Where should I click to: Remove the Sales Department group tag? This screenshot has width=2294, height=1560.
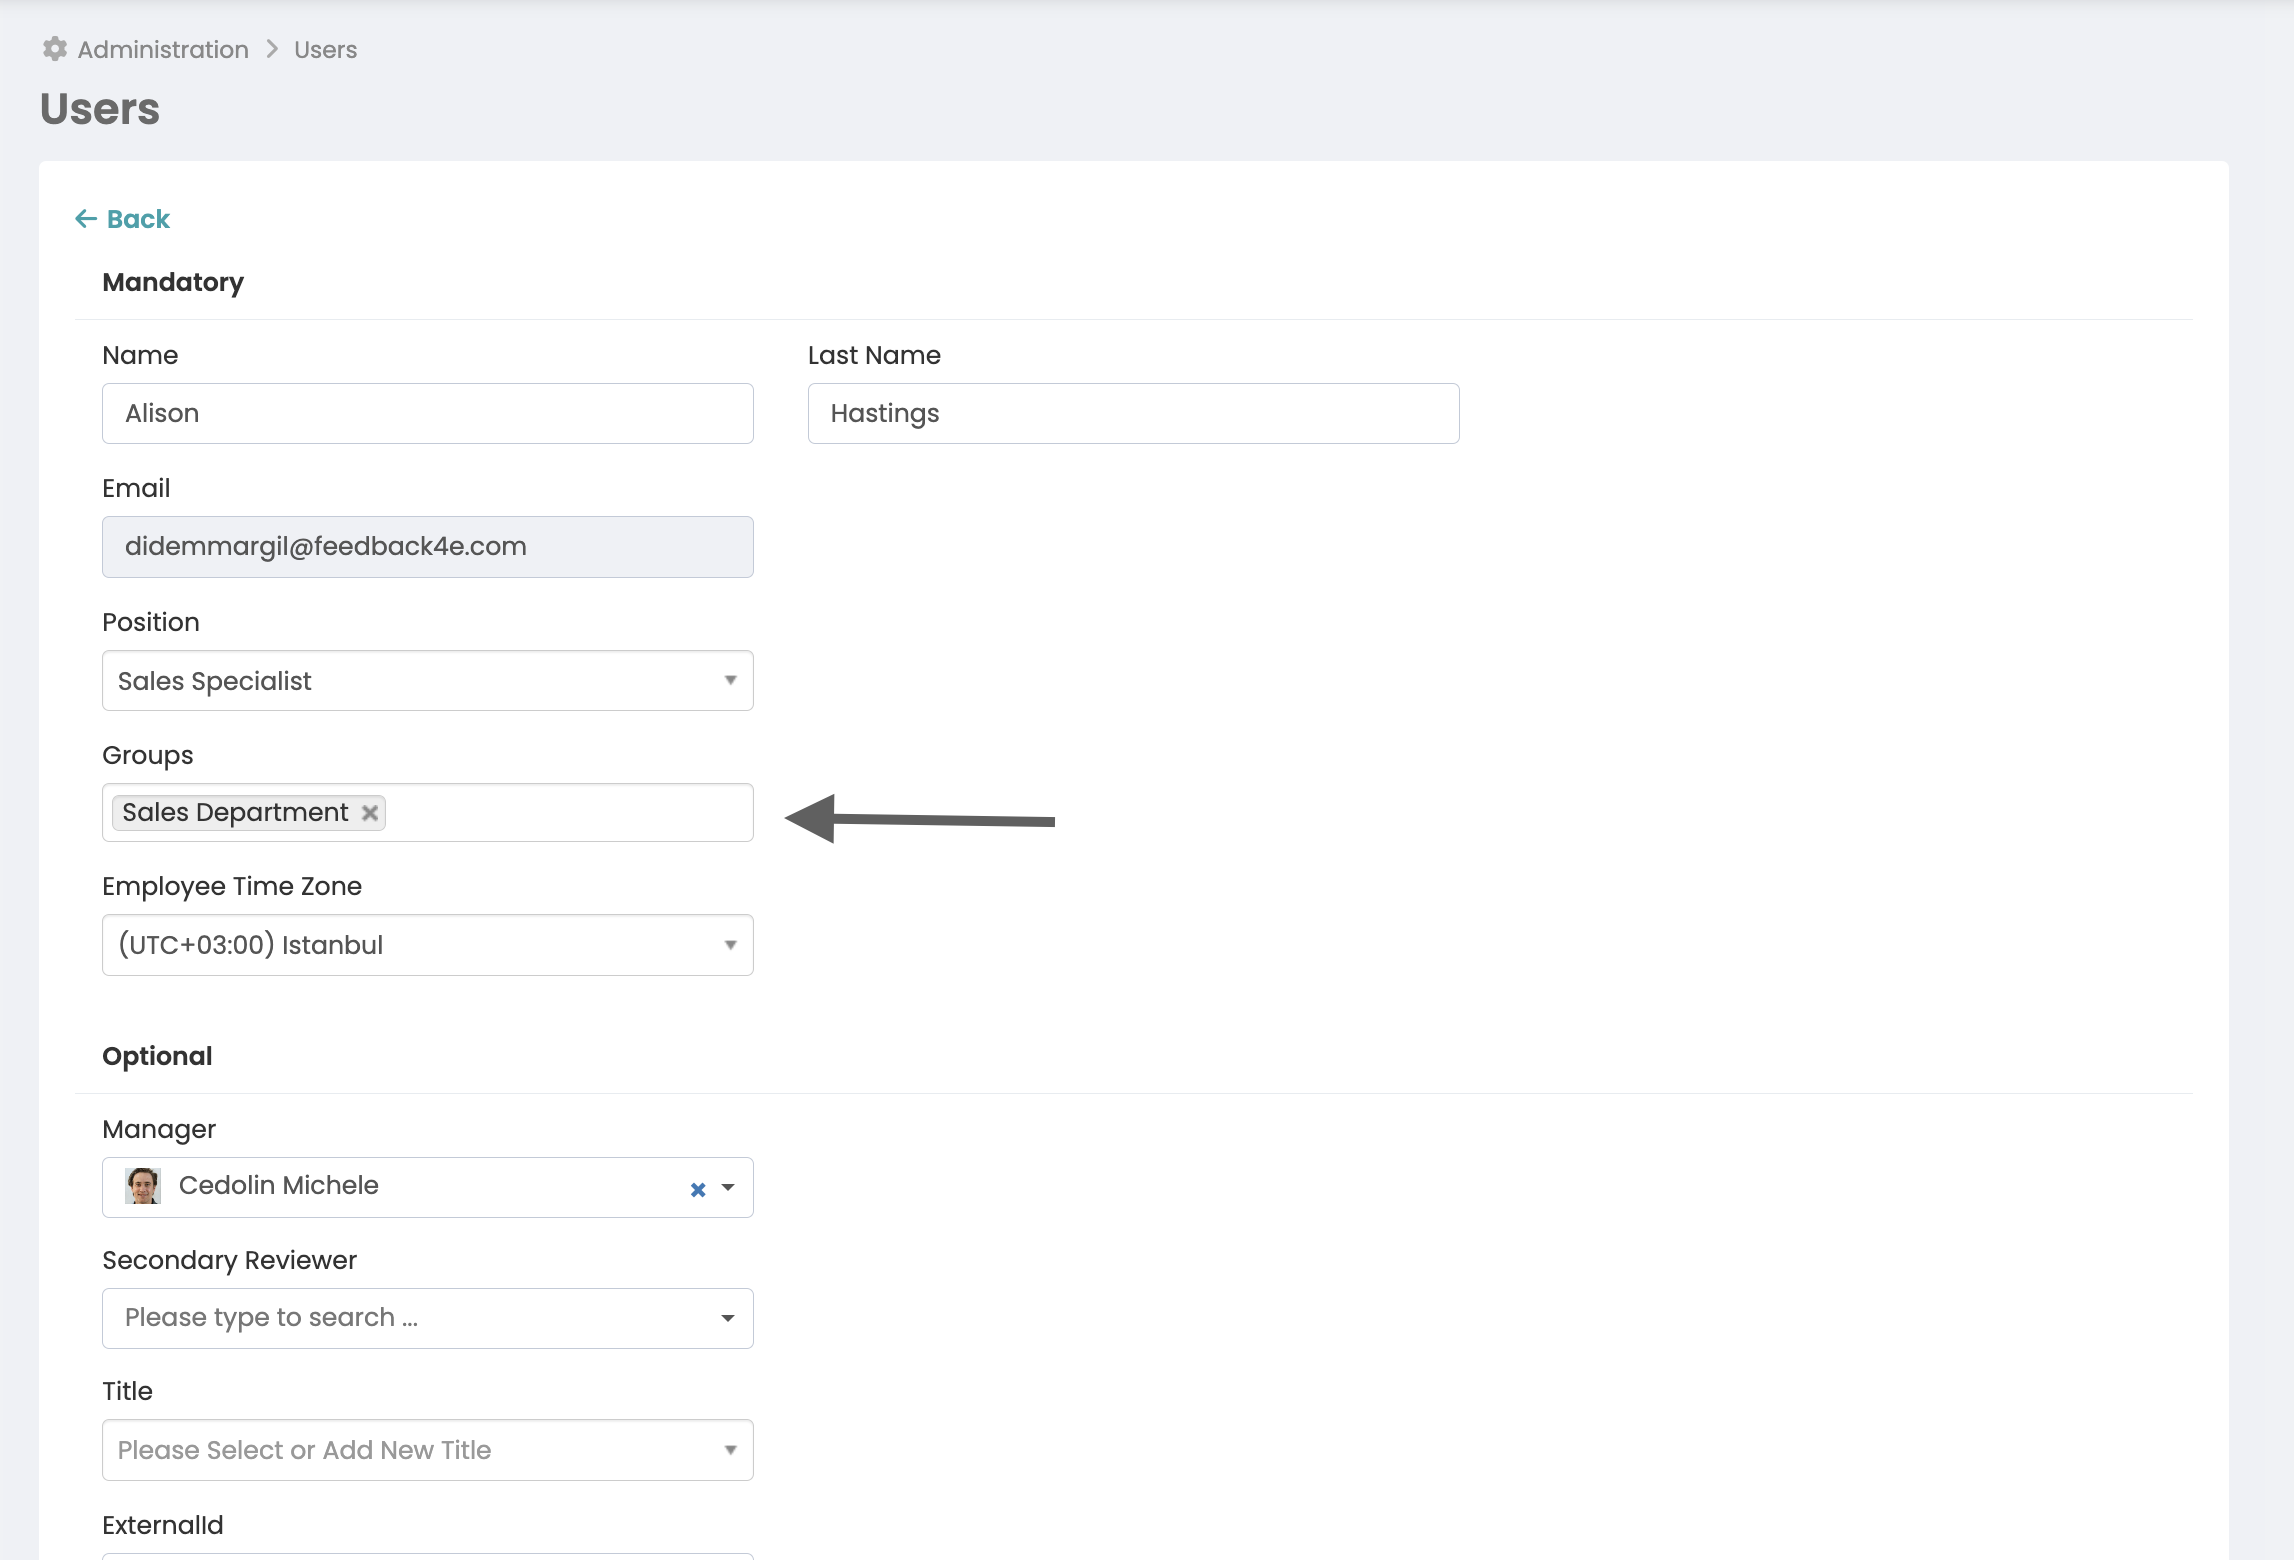(x=370, y=813)
